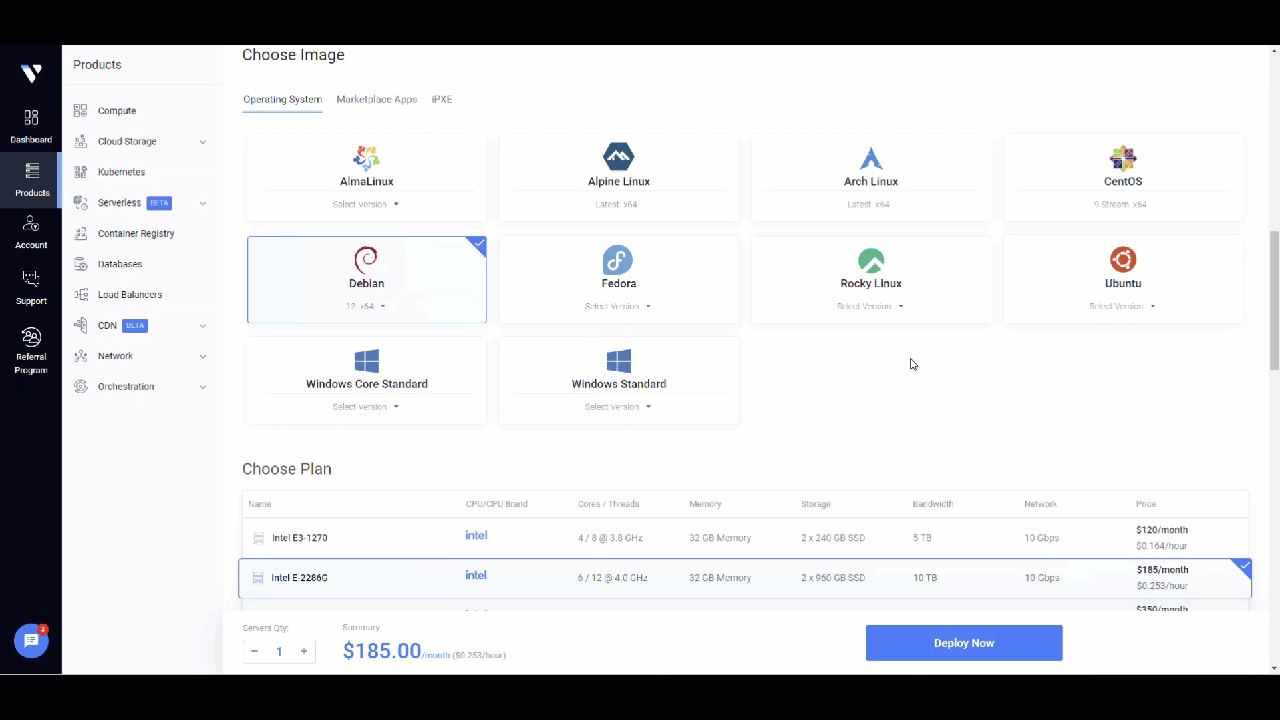Increase servers quantity with plus button

(304, 651)
